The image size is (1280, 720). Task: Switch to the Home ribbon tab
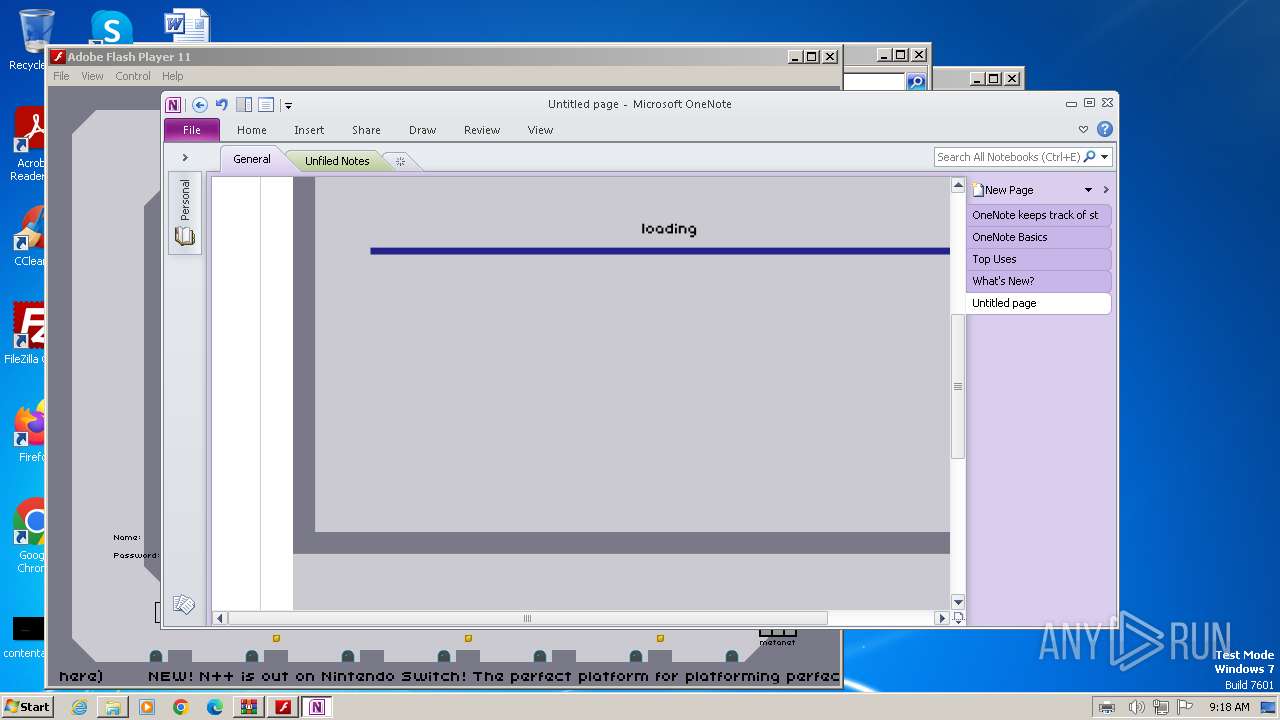(x=252, y=130)
